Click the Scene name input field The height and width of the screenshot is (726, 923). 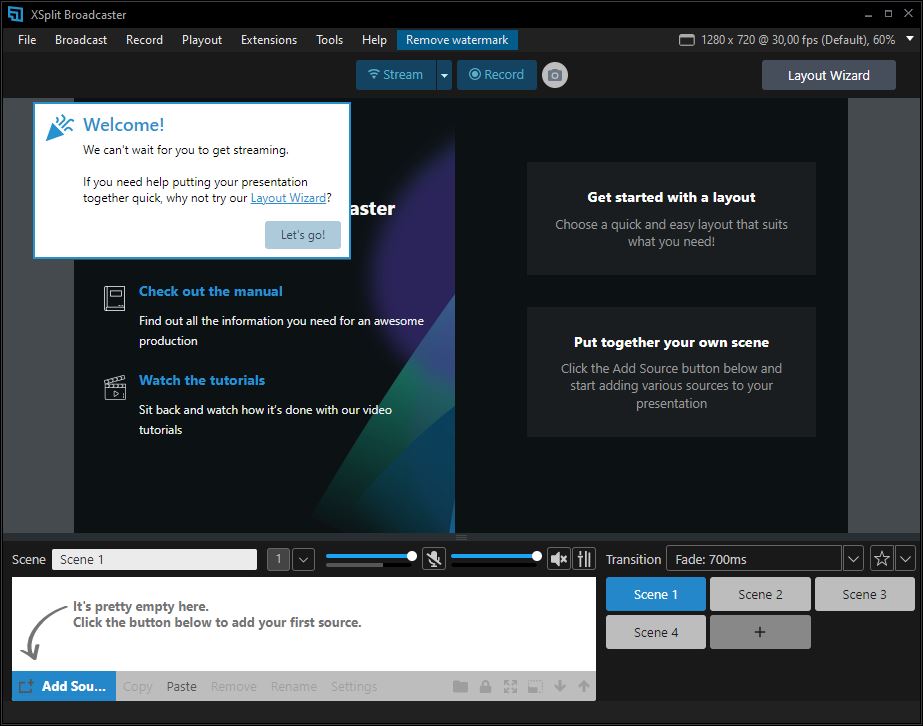pyautogui.click(x=154, y=559)
